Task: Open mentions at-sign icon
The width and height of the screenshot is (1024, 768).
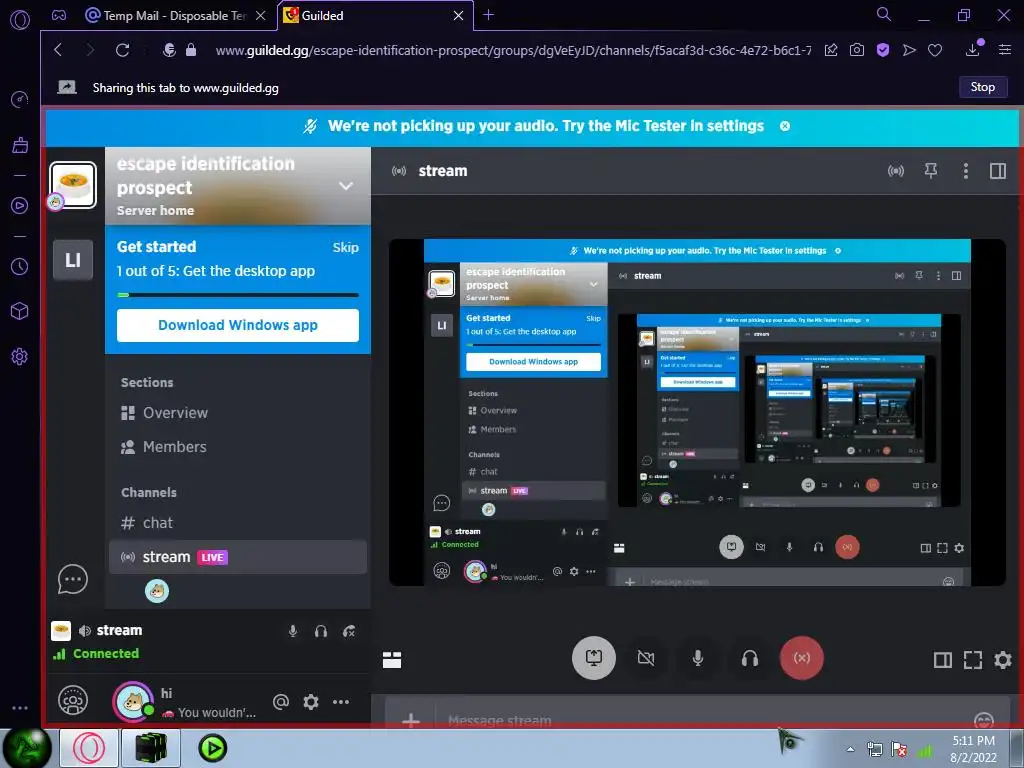Action: [281, 702]
